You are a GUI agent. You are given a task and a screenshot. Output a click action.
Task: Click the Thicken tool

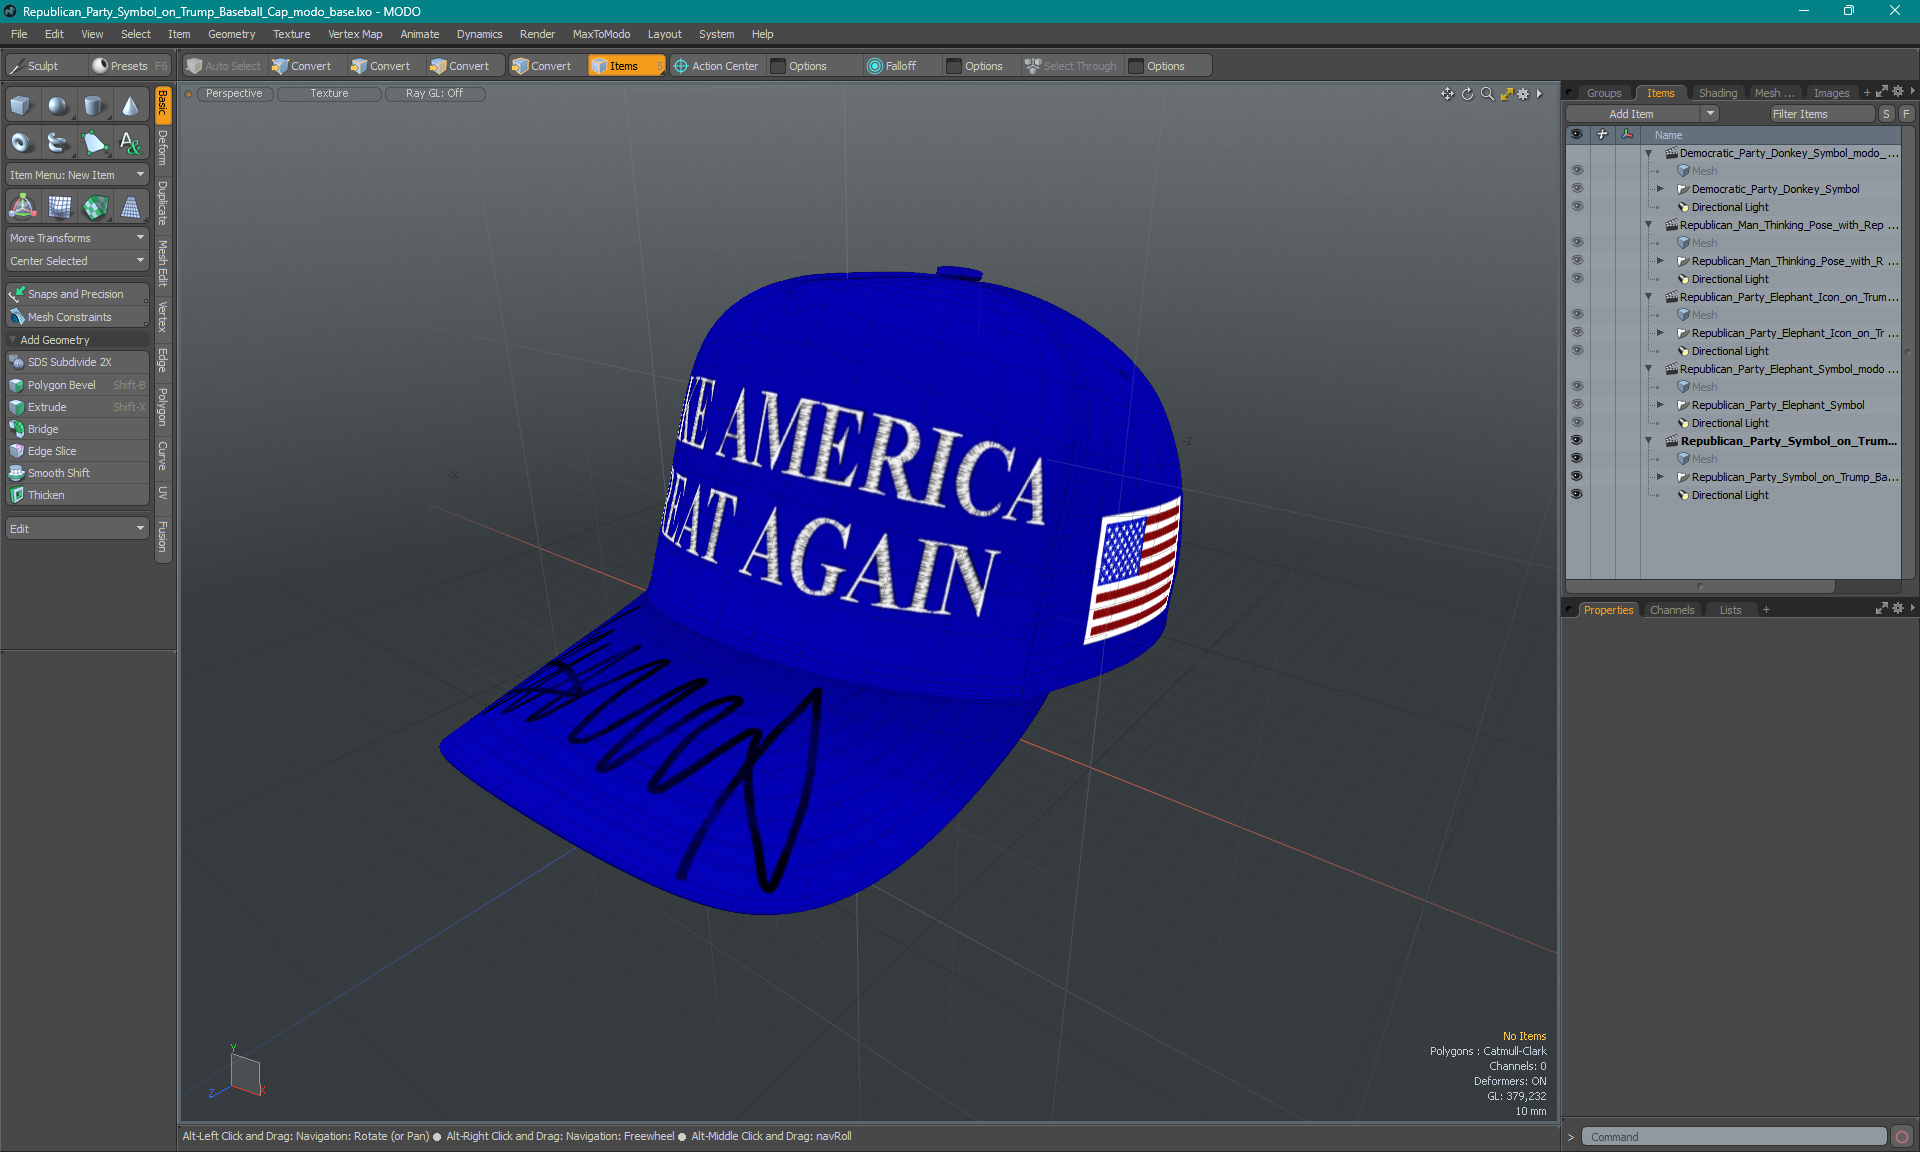point(77,495)
